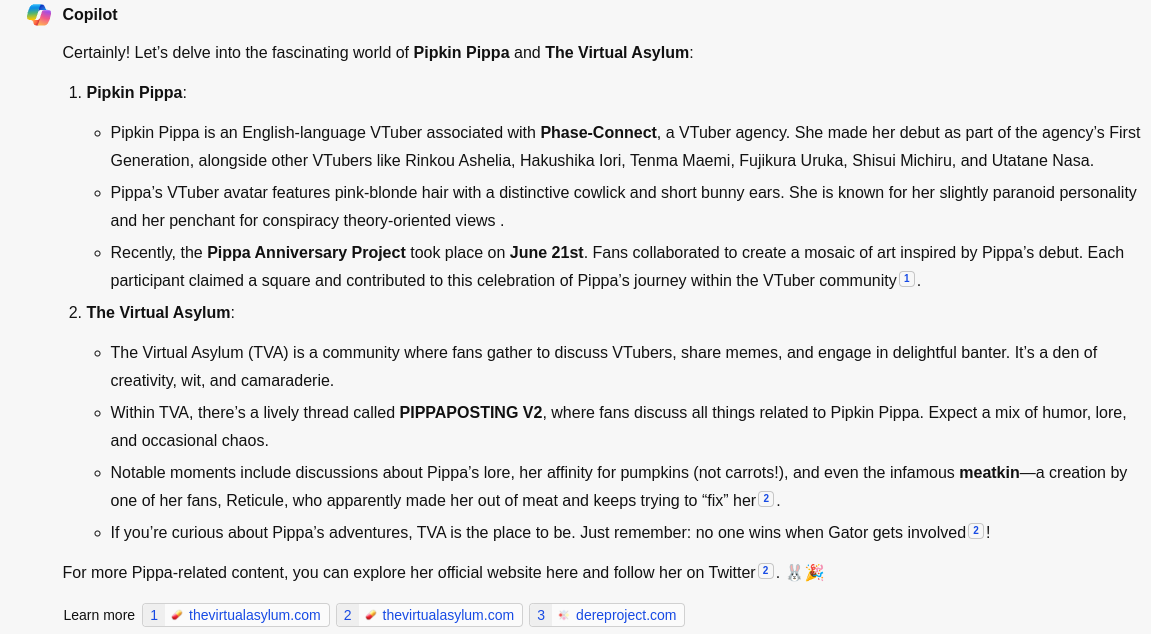Click the pill favicon in first source chip
Viewport: 1151px width, 634px height.
(177, 615)
